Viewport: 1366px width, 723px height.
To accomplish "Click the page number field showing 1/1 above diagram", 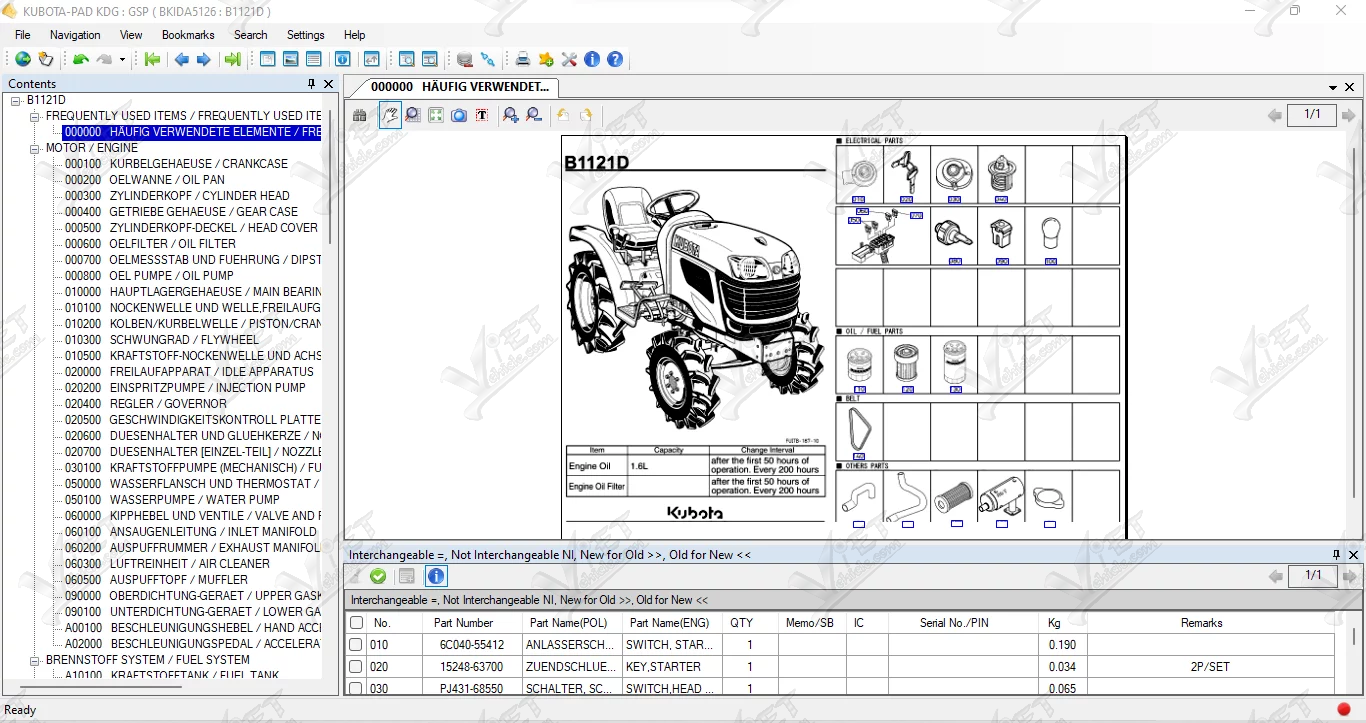I will point(1312,115).
